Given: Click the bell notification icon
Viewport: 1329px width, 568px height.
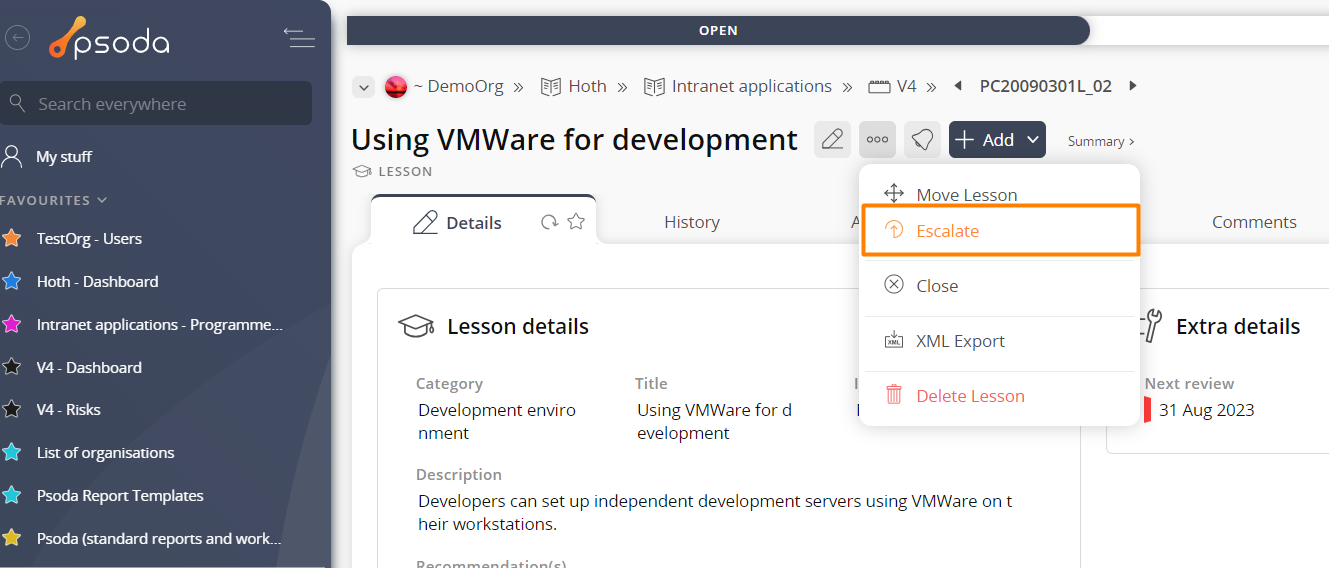Looking at the screenshot, I should [x=922, y=140].
